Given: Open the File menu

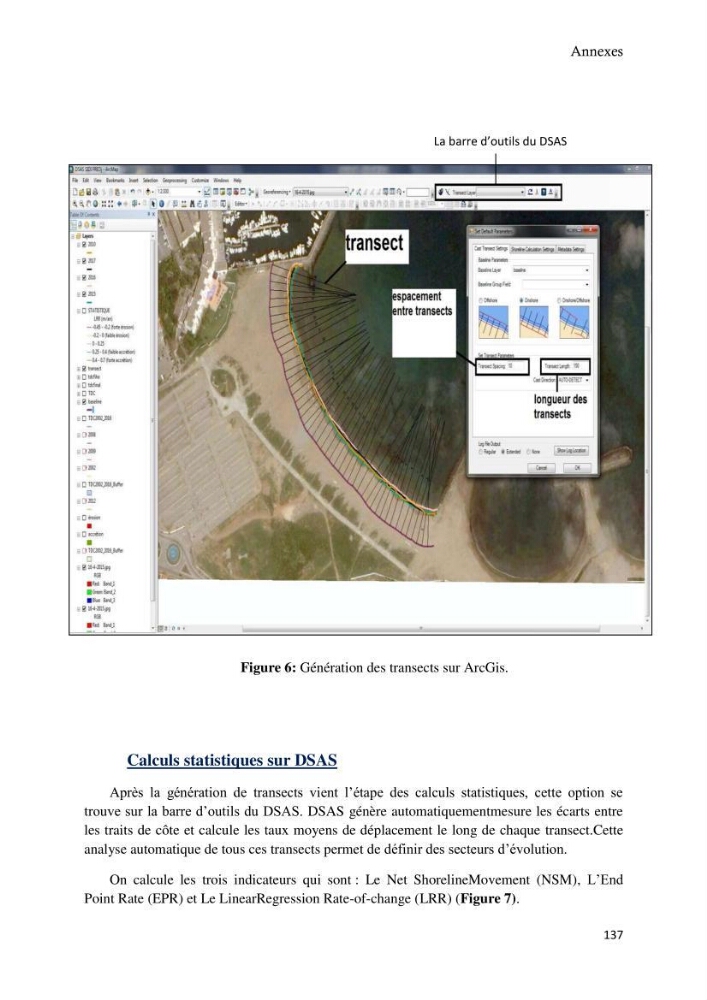Looking at the screenshot, I should click(x=75, y=180).
